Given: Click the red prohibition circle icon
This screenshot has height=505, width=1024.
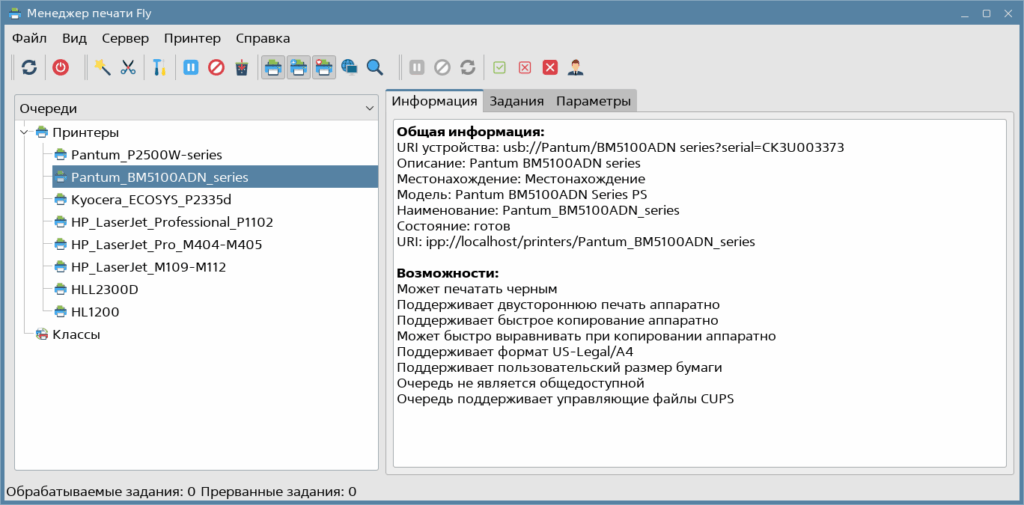Looking at the screenshot, I should click(x=215, y=67).
